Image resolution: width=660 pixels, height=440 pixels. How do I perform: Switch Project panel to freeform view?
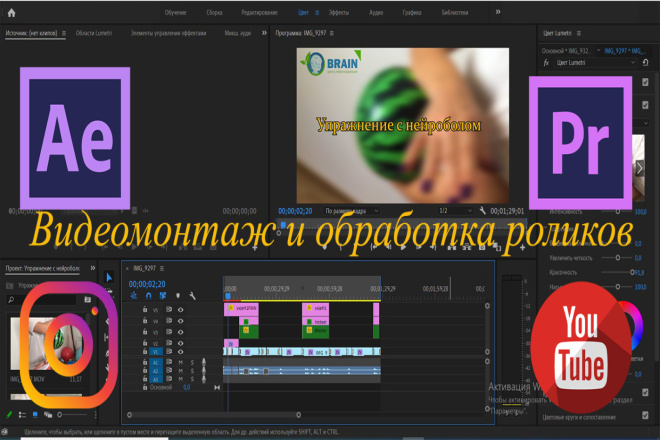coord(48,415)
